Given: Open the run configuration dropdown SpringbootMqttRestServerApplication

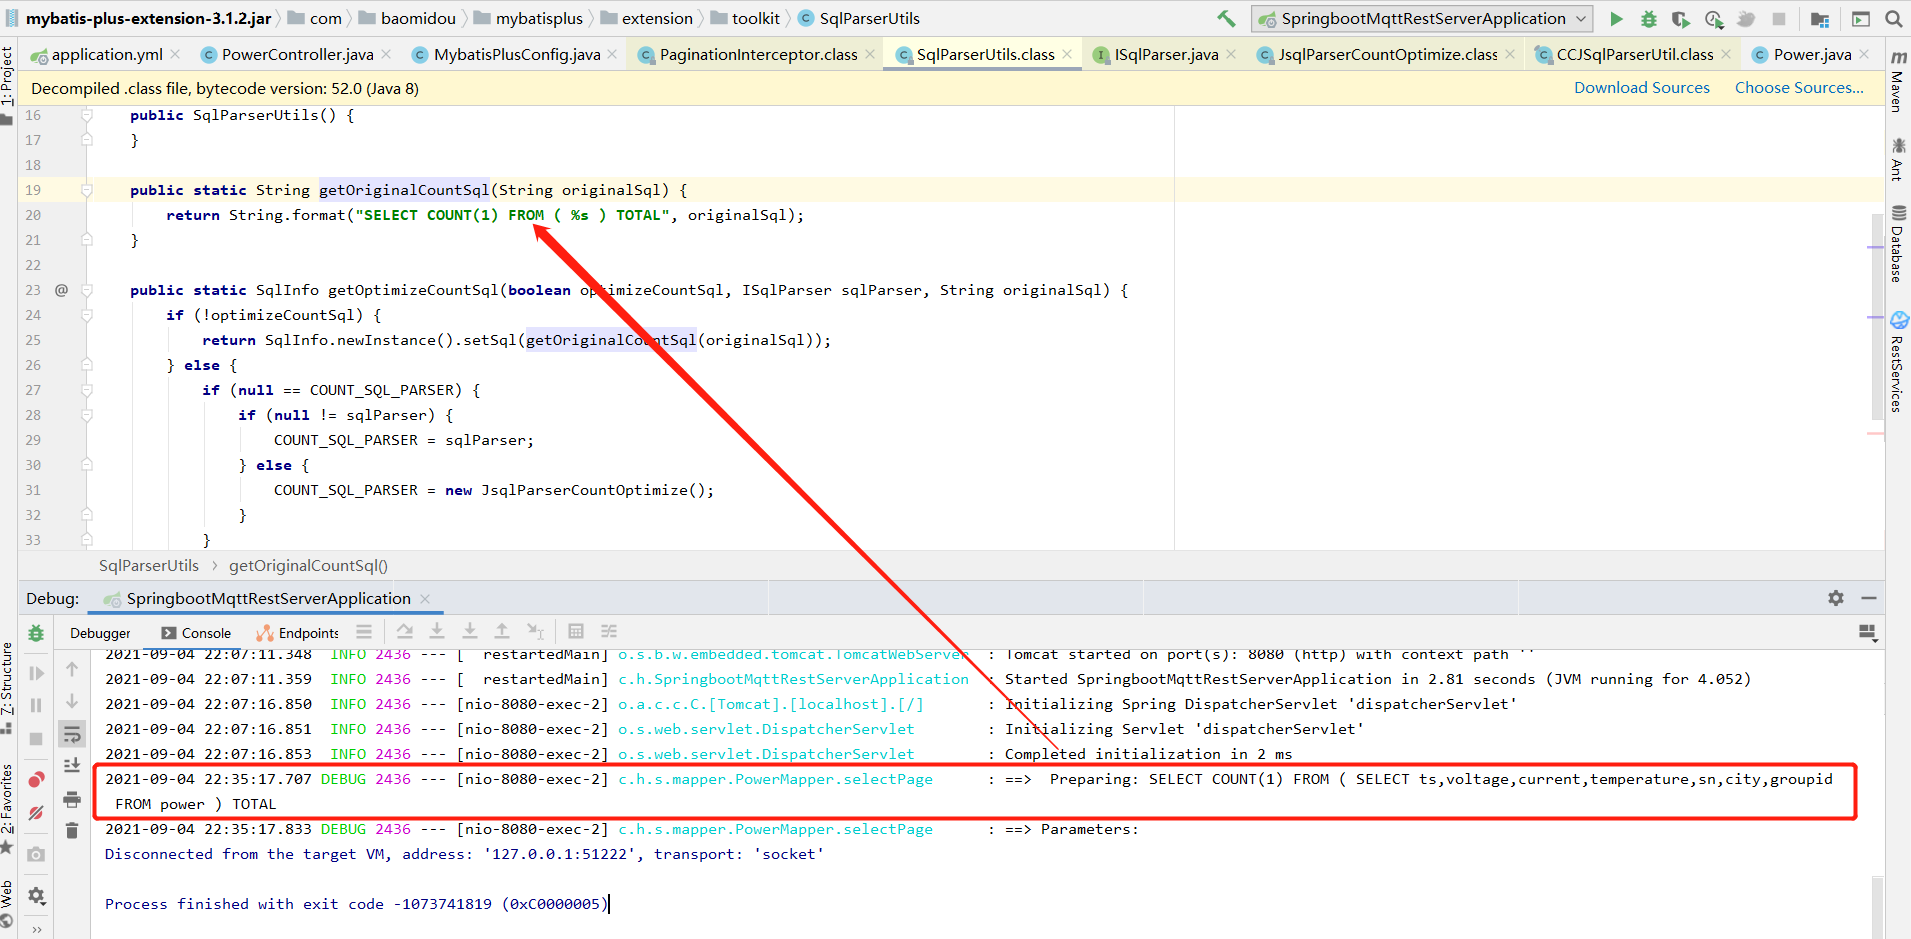Looking at the screenshot, I should [x=1422, y=18].
